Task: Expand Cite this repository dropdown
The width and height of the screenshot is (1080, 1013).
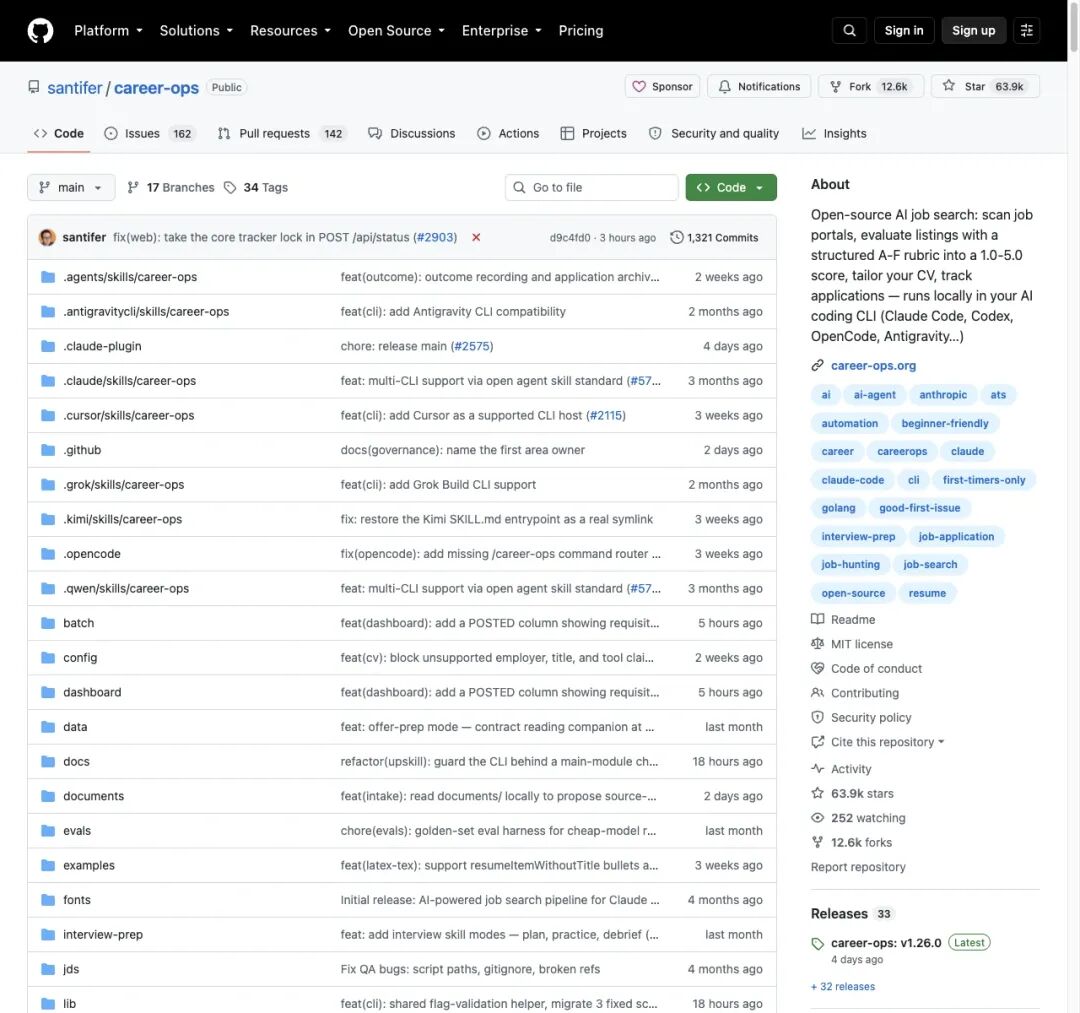Action: pos(878,742)
